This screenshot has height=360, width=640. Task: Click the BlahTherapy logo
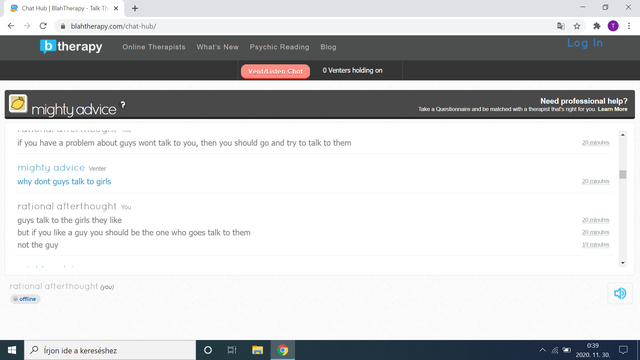(71, 47)
